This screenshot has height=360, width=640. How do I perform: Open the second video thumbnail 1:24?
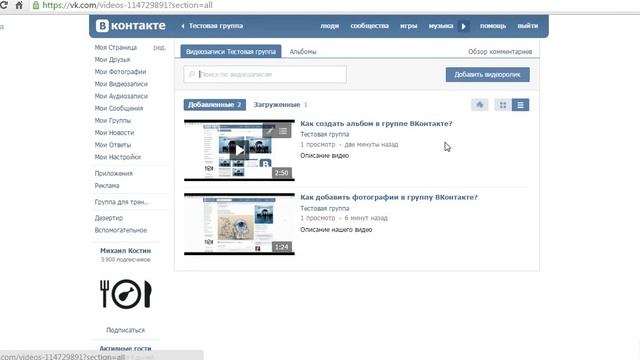[239, 224]
